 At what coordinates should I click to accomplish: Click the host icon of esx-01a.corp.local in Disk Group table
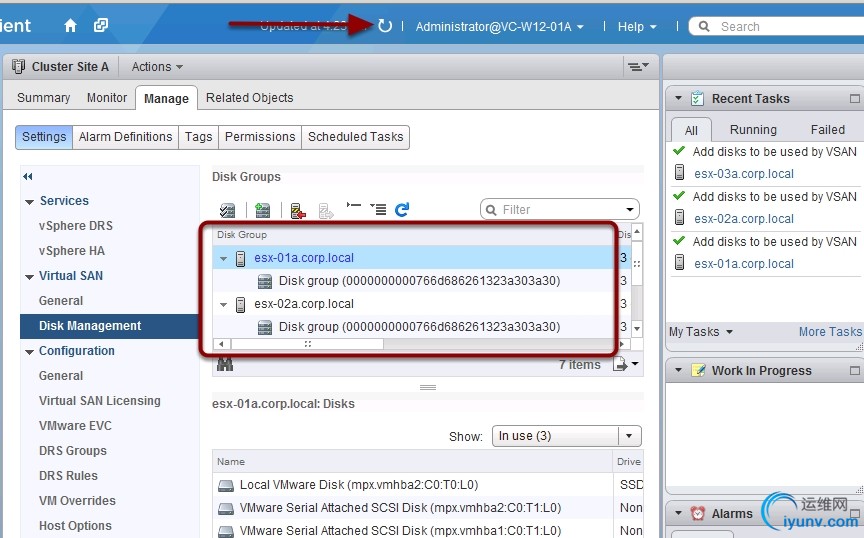(240, 259)
